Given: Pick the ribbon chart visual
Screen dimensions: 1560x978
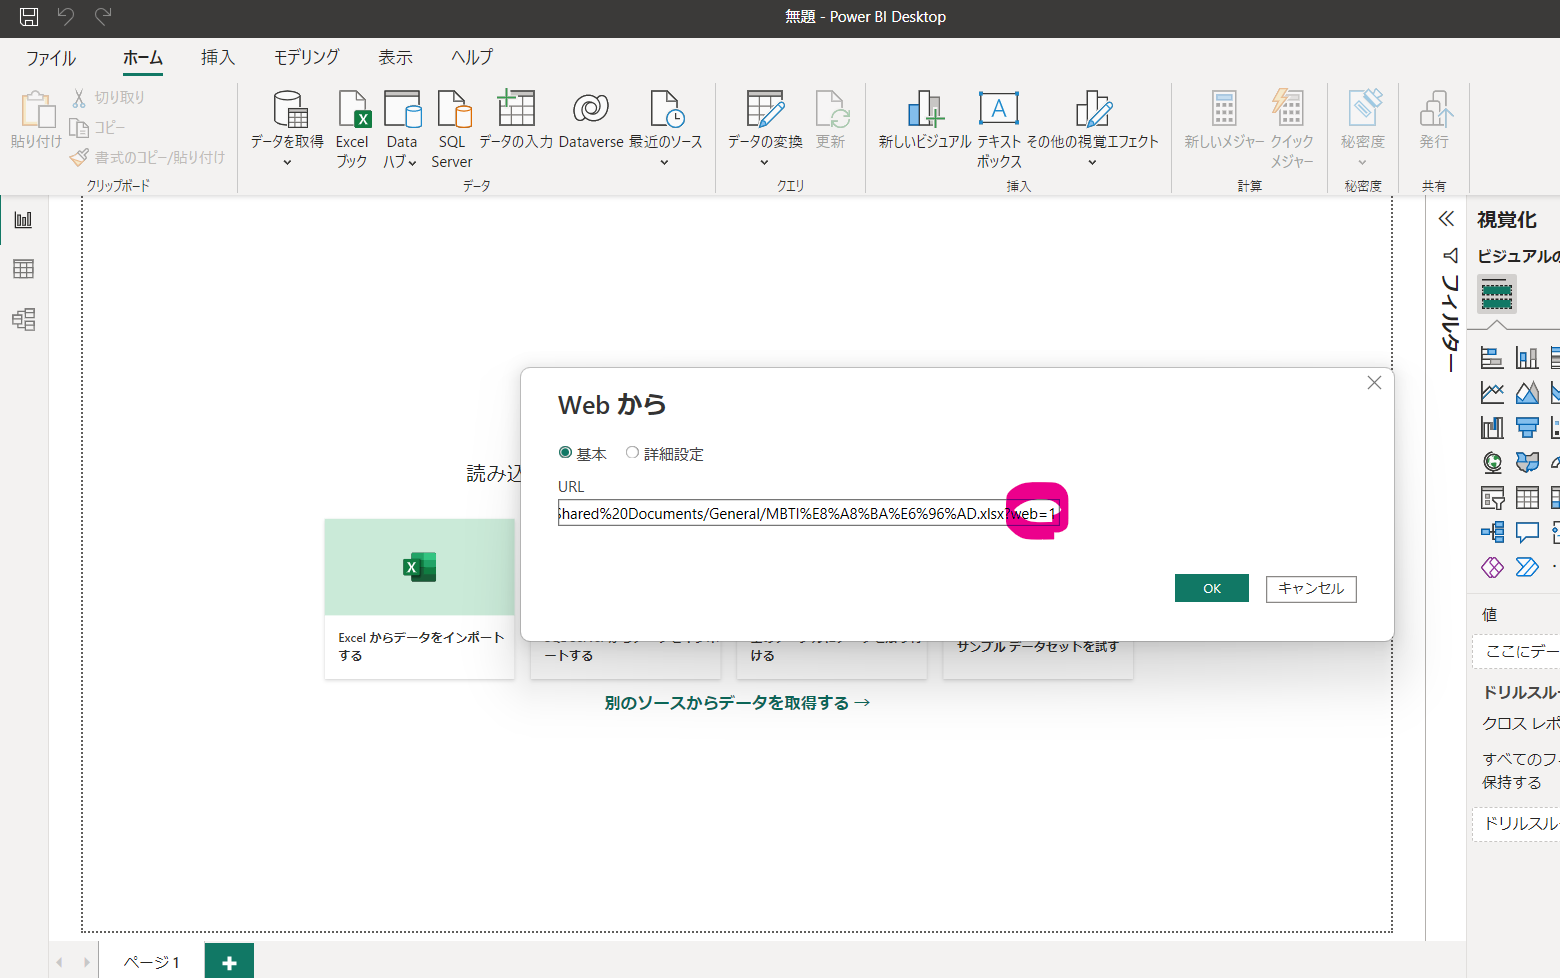Looking at the screenshot, I should [x=1492, y=428].
